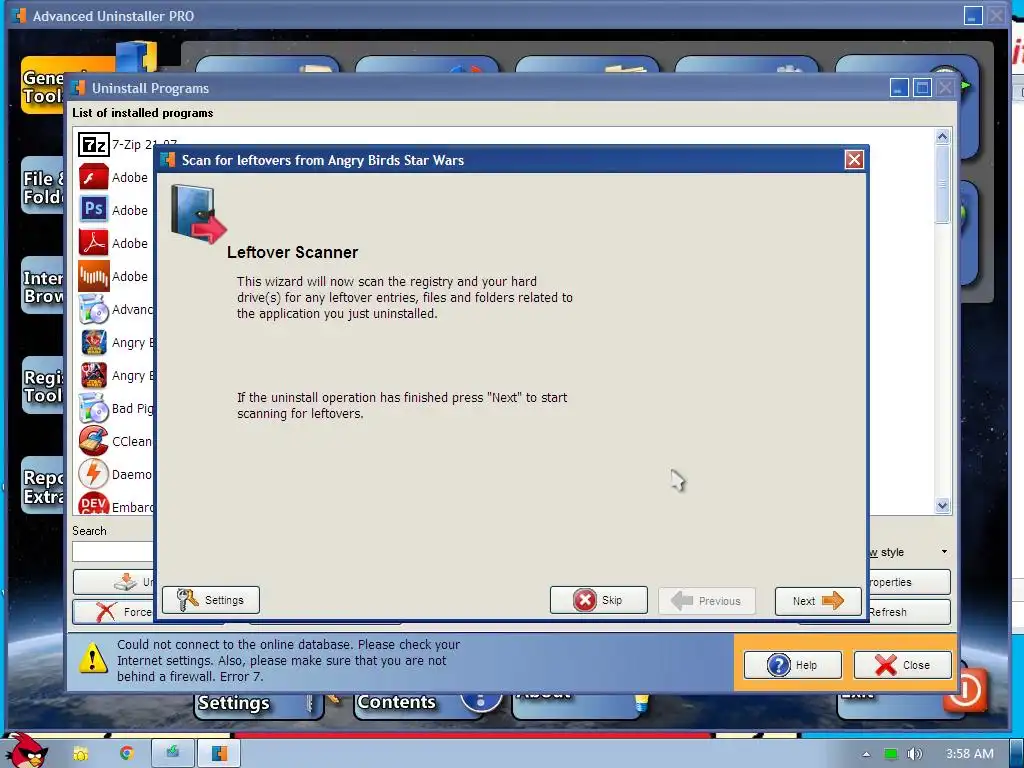This screenshot has width=1024, height=768.
Task: Open the Registry Tools category
Action: (43, 386)
